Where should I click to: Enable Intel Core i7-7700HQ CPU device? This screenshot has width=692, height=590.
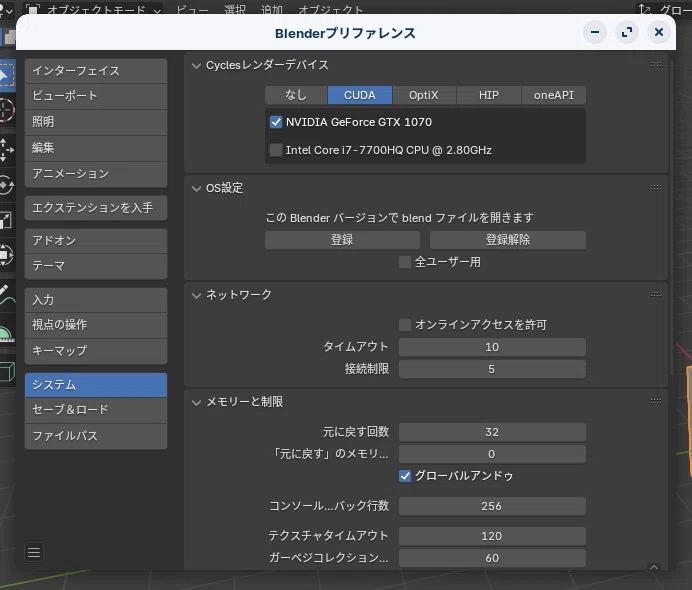click(x=276, y=150)
